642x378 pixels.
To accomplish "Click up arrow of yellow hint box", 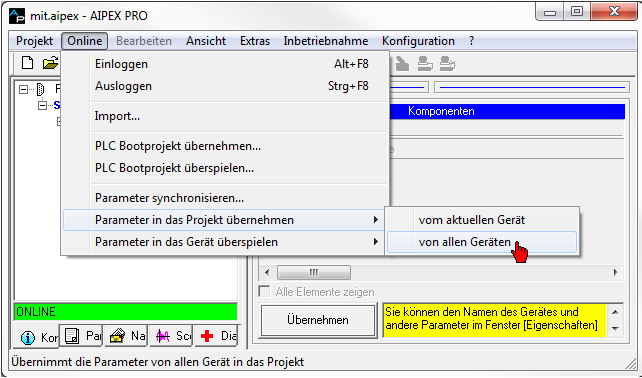I will coord(615,312).
